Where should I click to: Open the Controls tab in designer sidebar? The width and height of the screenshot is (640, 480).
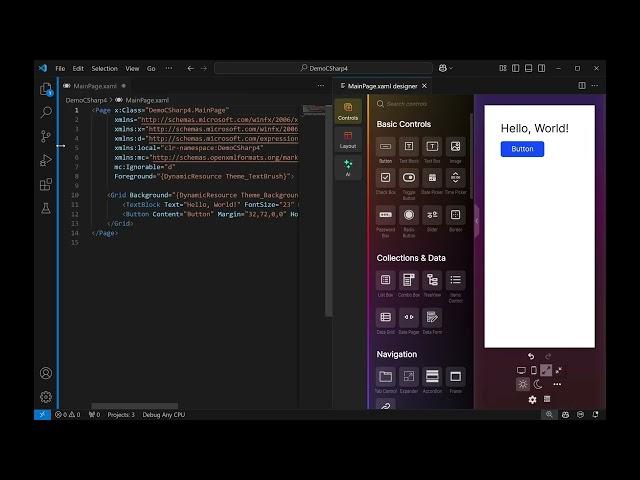point(348,111)
